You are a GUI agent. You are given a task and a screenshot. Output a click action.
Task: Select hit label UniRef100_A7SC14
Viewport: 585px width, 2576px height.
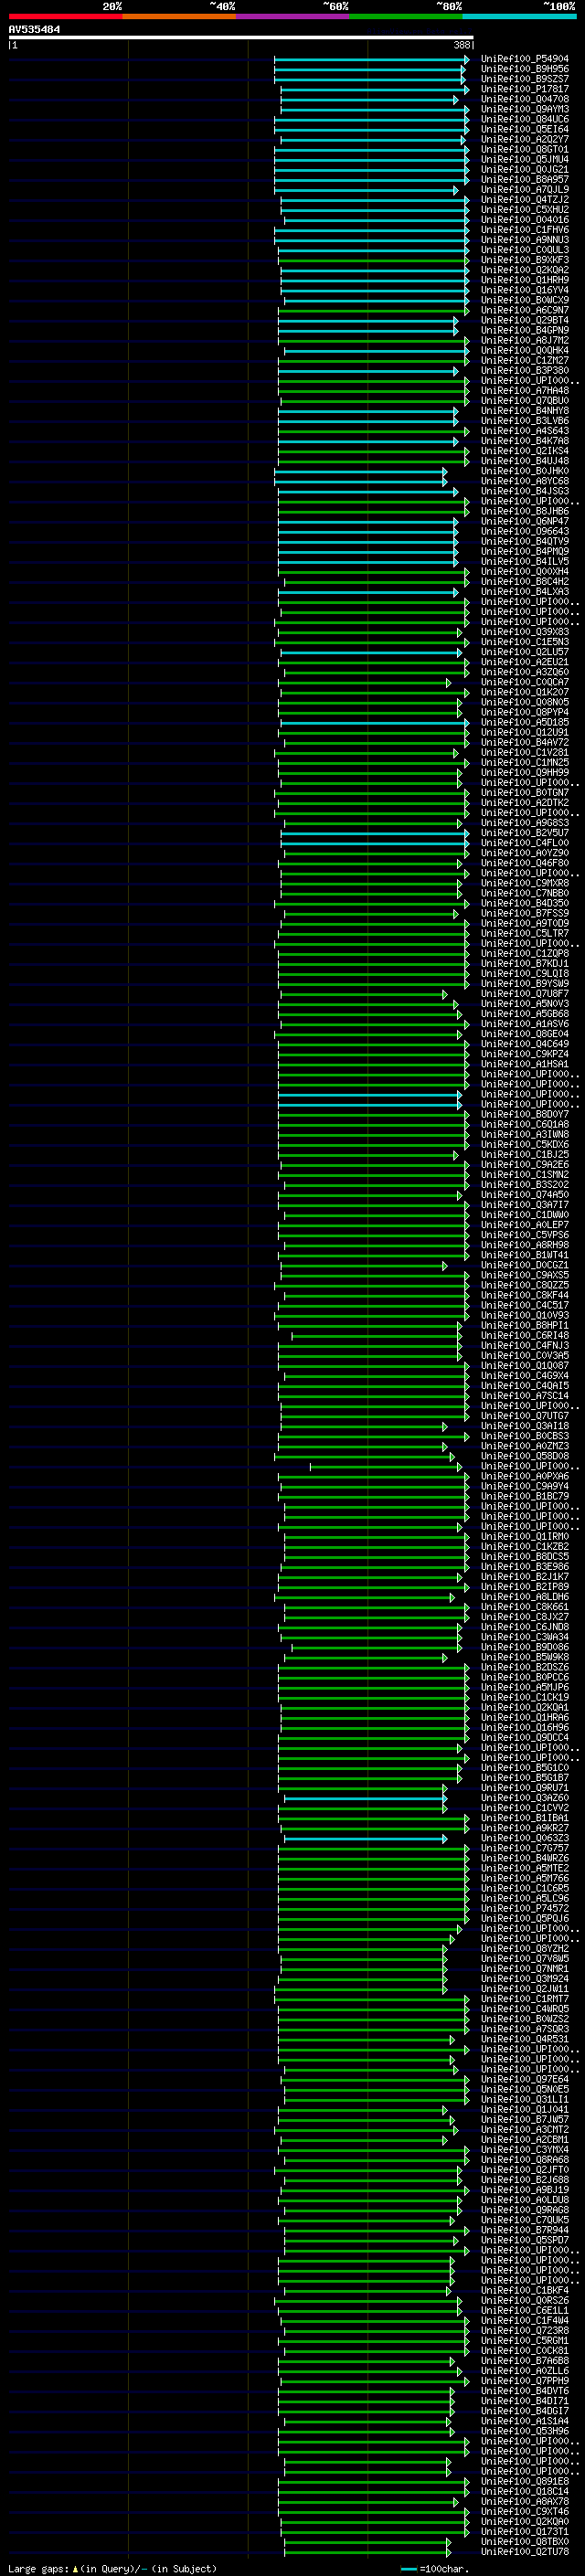point(524,1396)
